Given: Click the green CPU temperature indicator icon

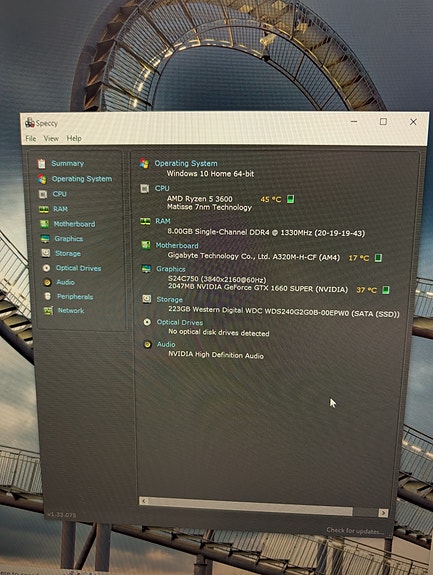Looking at the screenshot, I should (x=290, y=199).
